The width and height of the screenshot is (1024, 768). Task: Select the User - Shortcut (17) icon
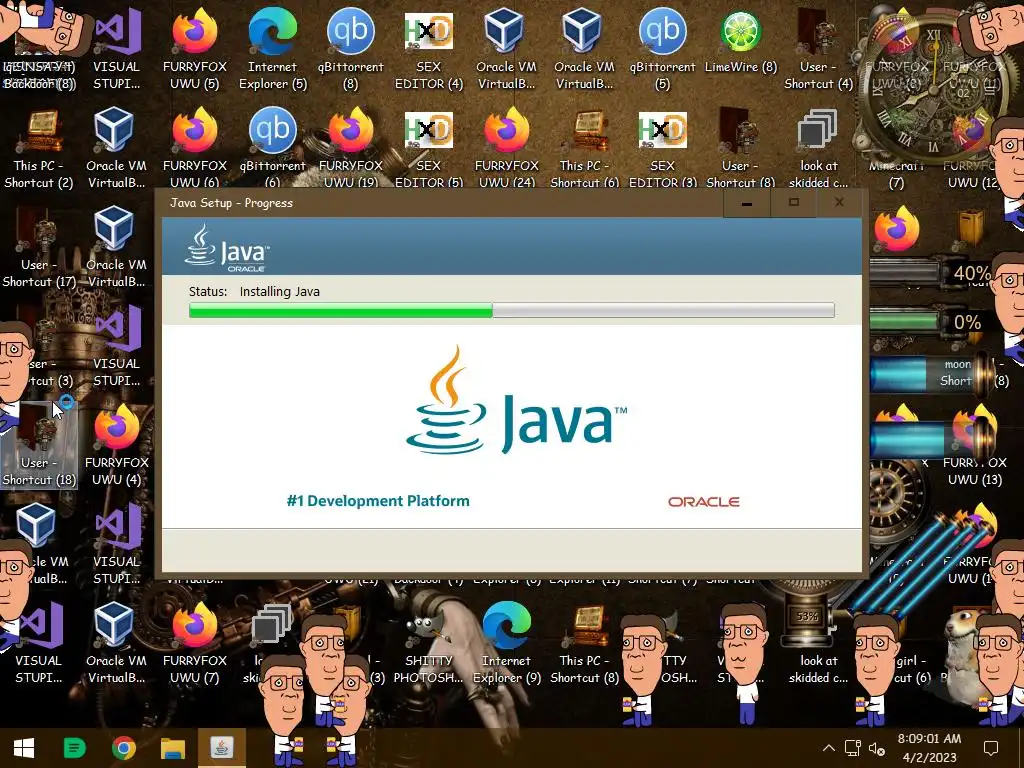pyautogui.click(x=39, y=247)
